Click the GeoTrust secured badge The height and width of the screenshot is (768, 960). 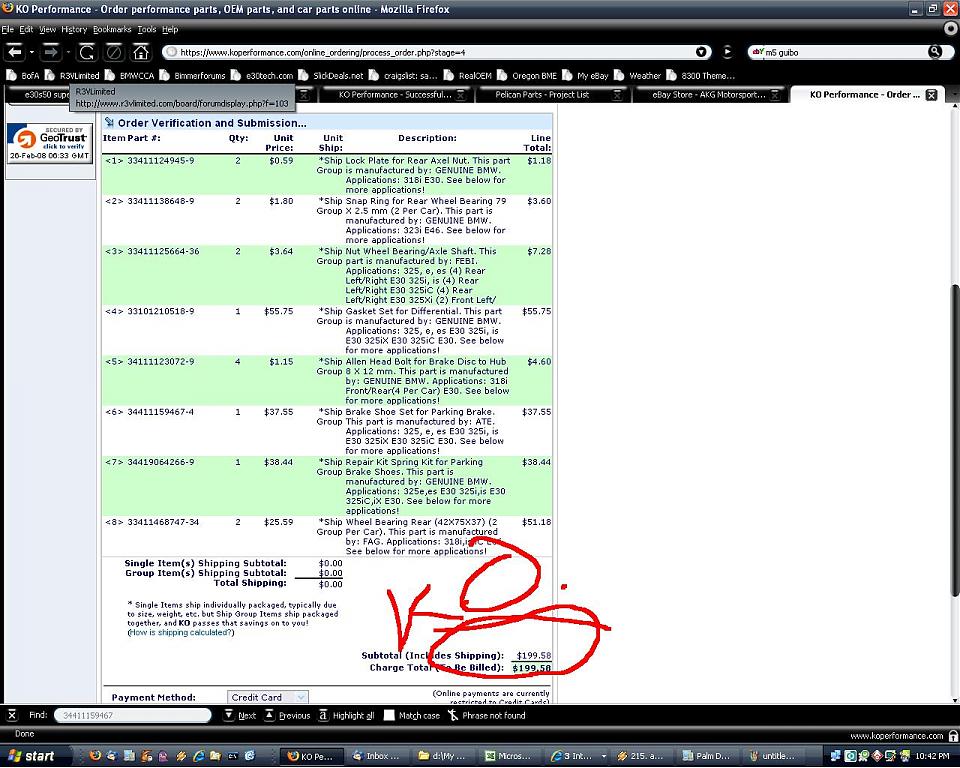(x=49, y=143)
